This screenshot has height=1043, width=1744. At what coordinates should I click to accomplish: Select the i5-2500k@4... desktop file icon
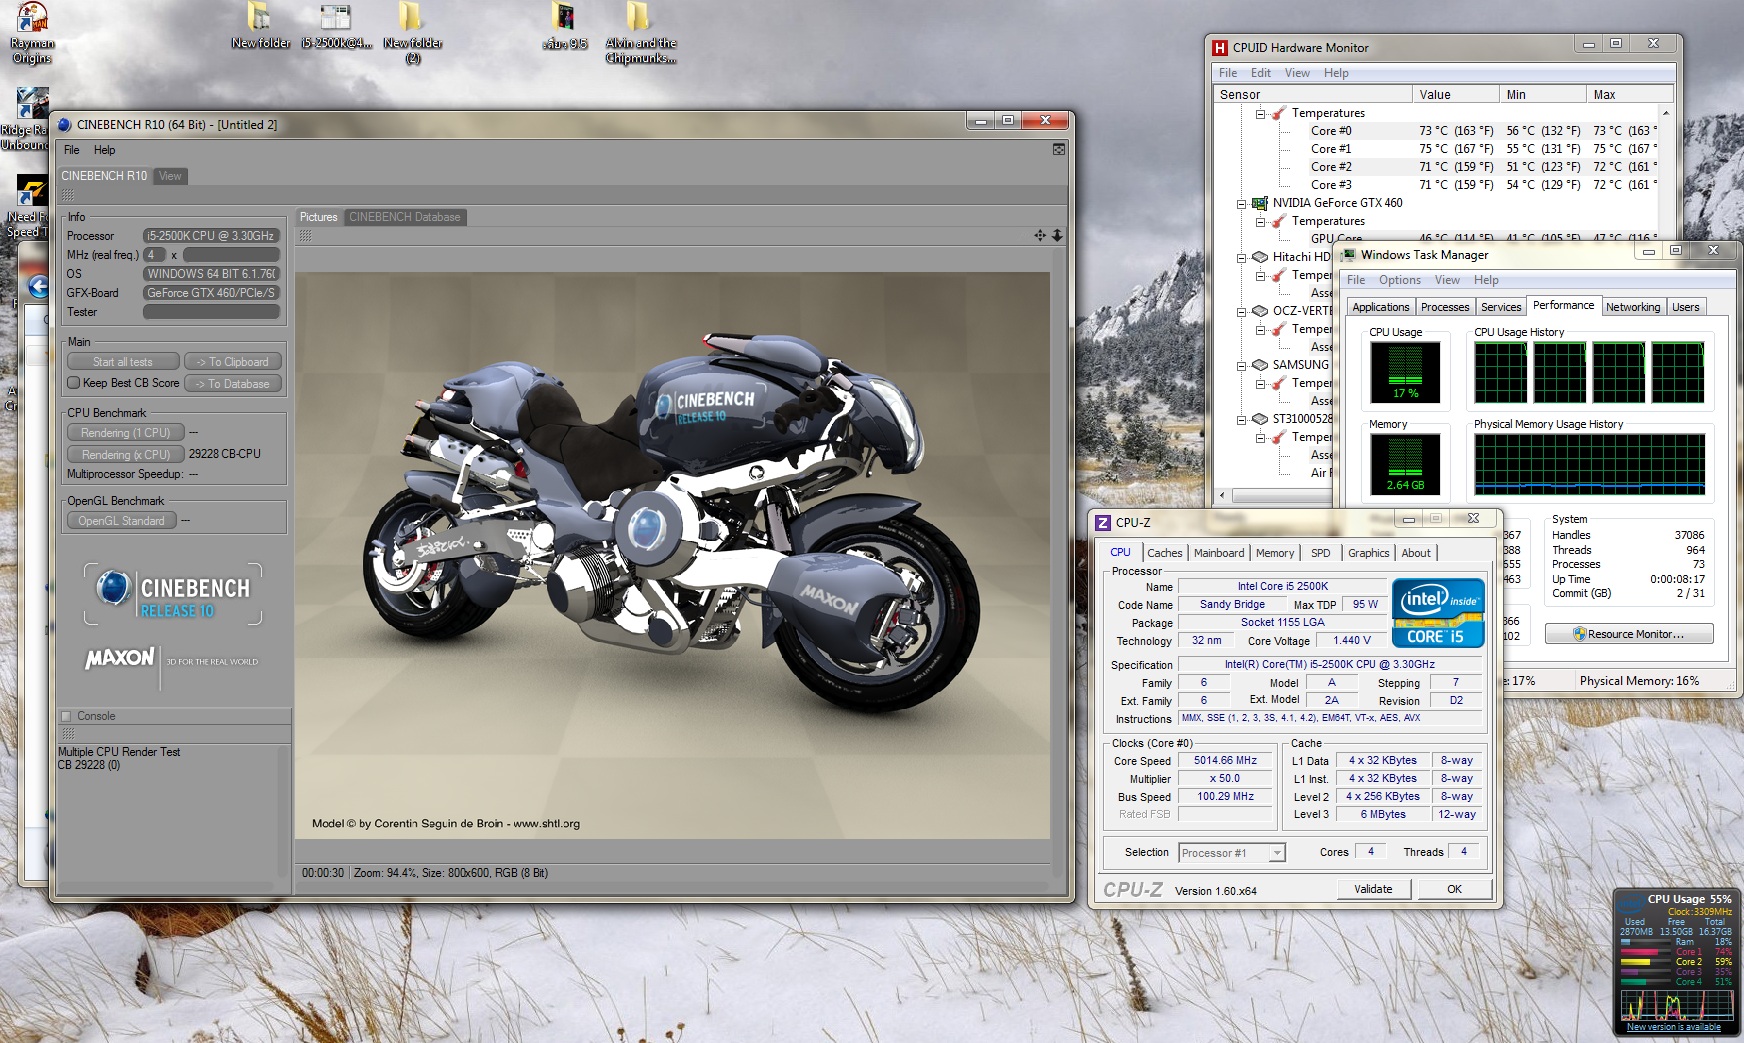336,26
